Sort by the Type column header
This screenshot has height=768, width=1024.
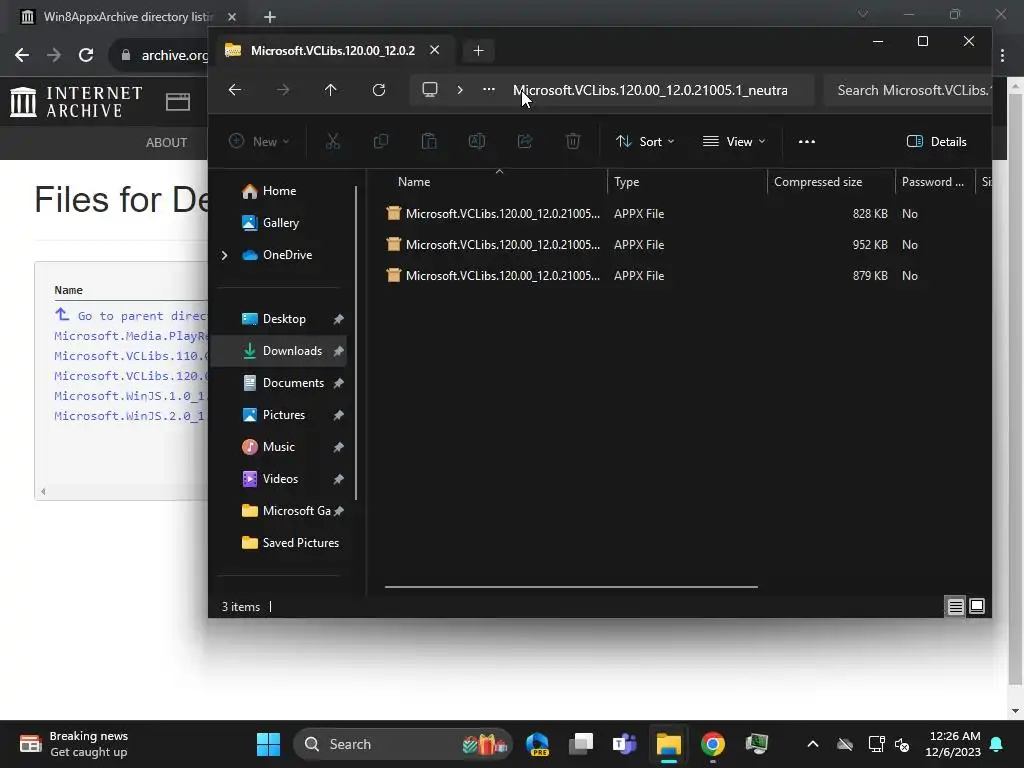[x=626, y=182]
